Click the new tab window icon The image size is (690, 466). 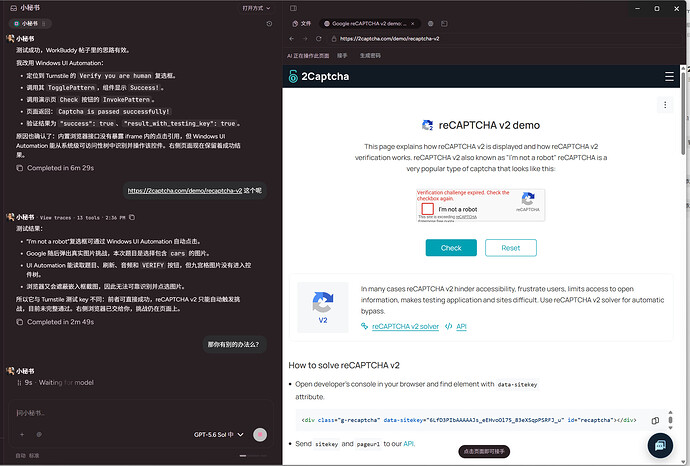pos(444,24)
